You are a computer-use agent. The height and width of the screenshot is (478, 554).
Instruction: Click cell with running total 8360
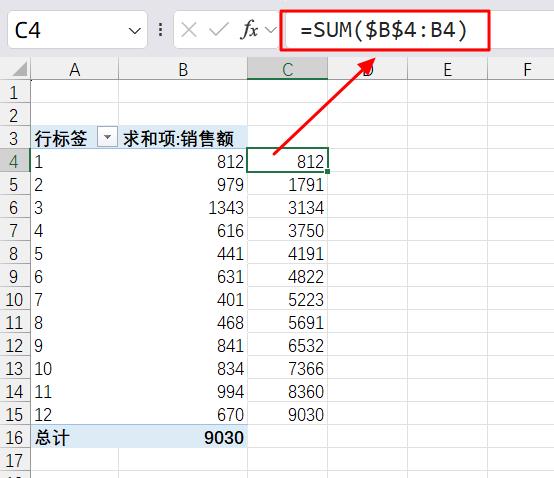[288, 391]
